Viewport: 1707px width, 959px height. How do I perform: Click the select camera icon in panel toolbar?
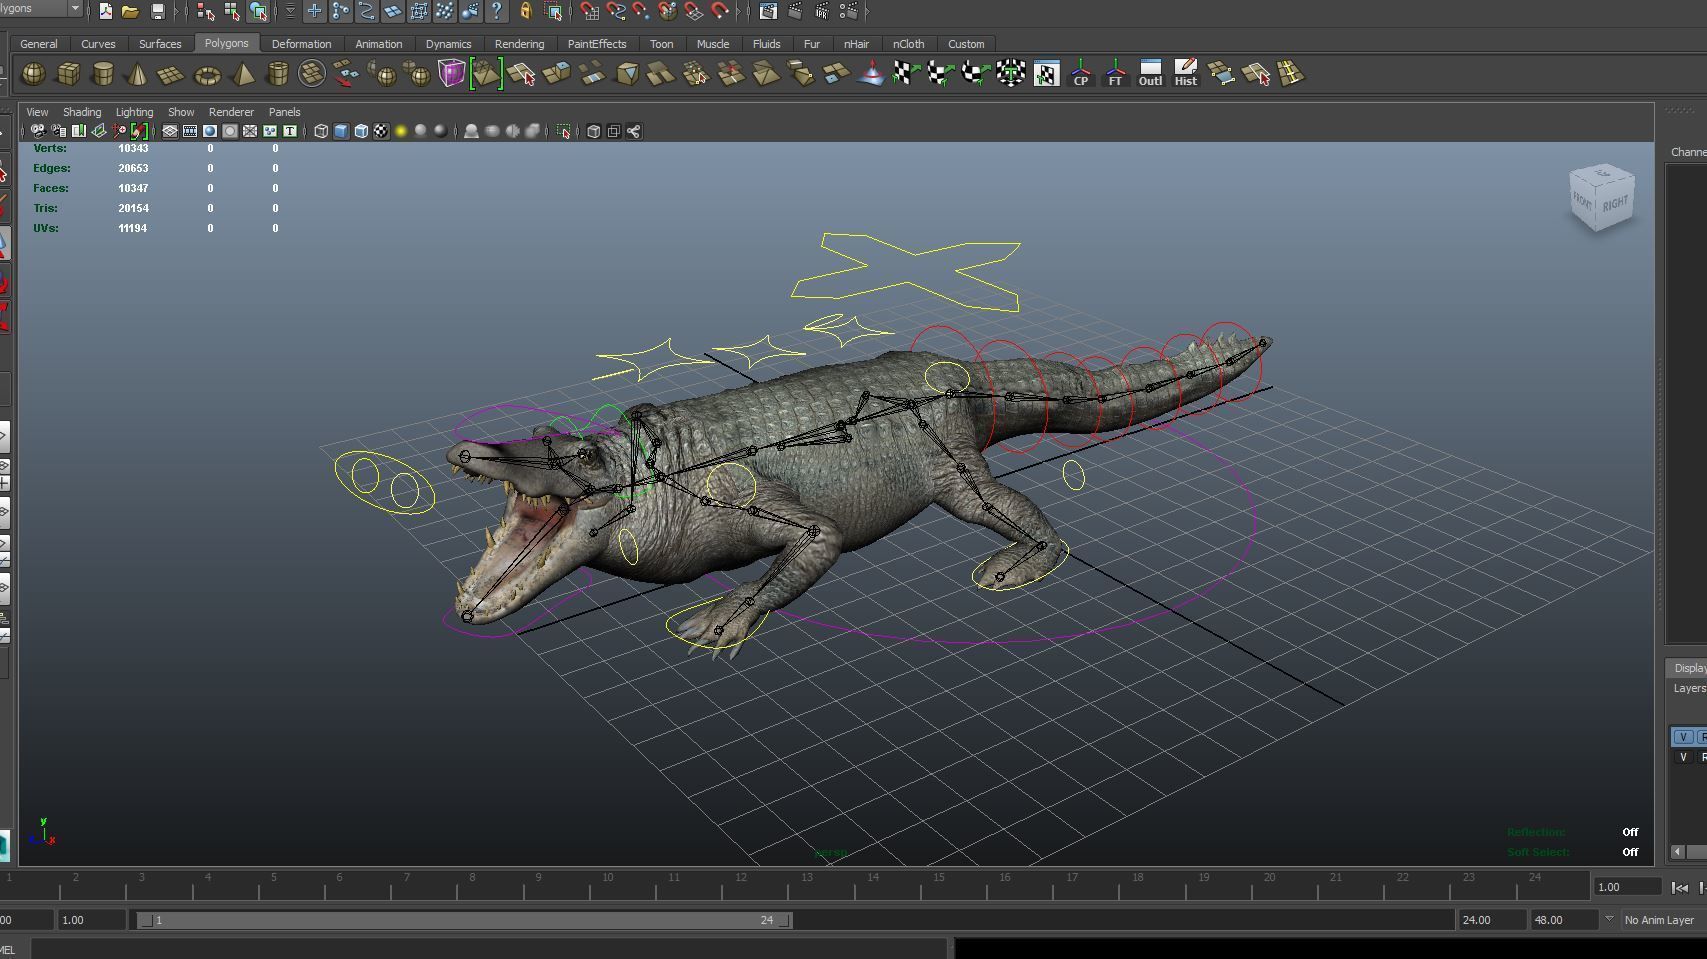tap(37, 131)
